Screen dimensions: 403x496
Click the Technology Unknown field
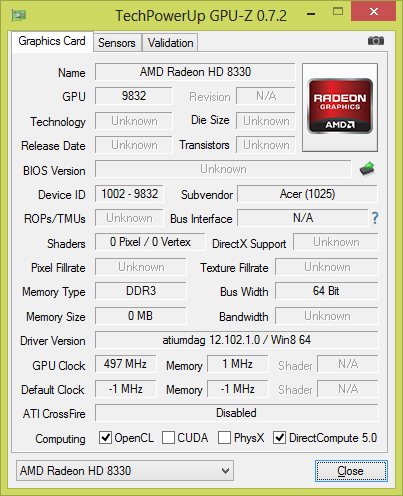pyautogui.click(x=134, y=121)
